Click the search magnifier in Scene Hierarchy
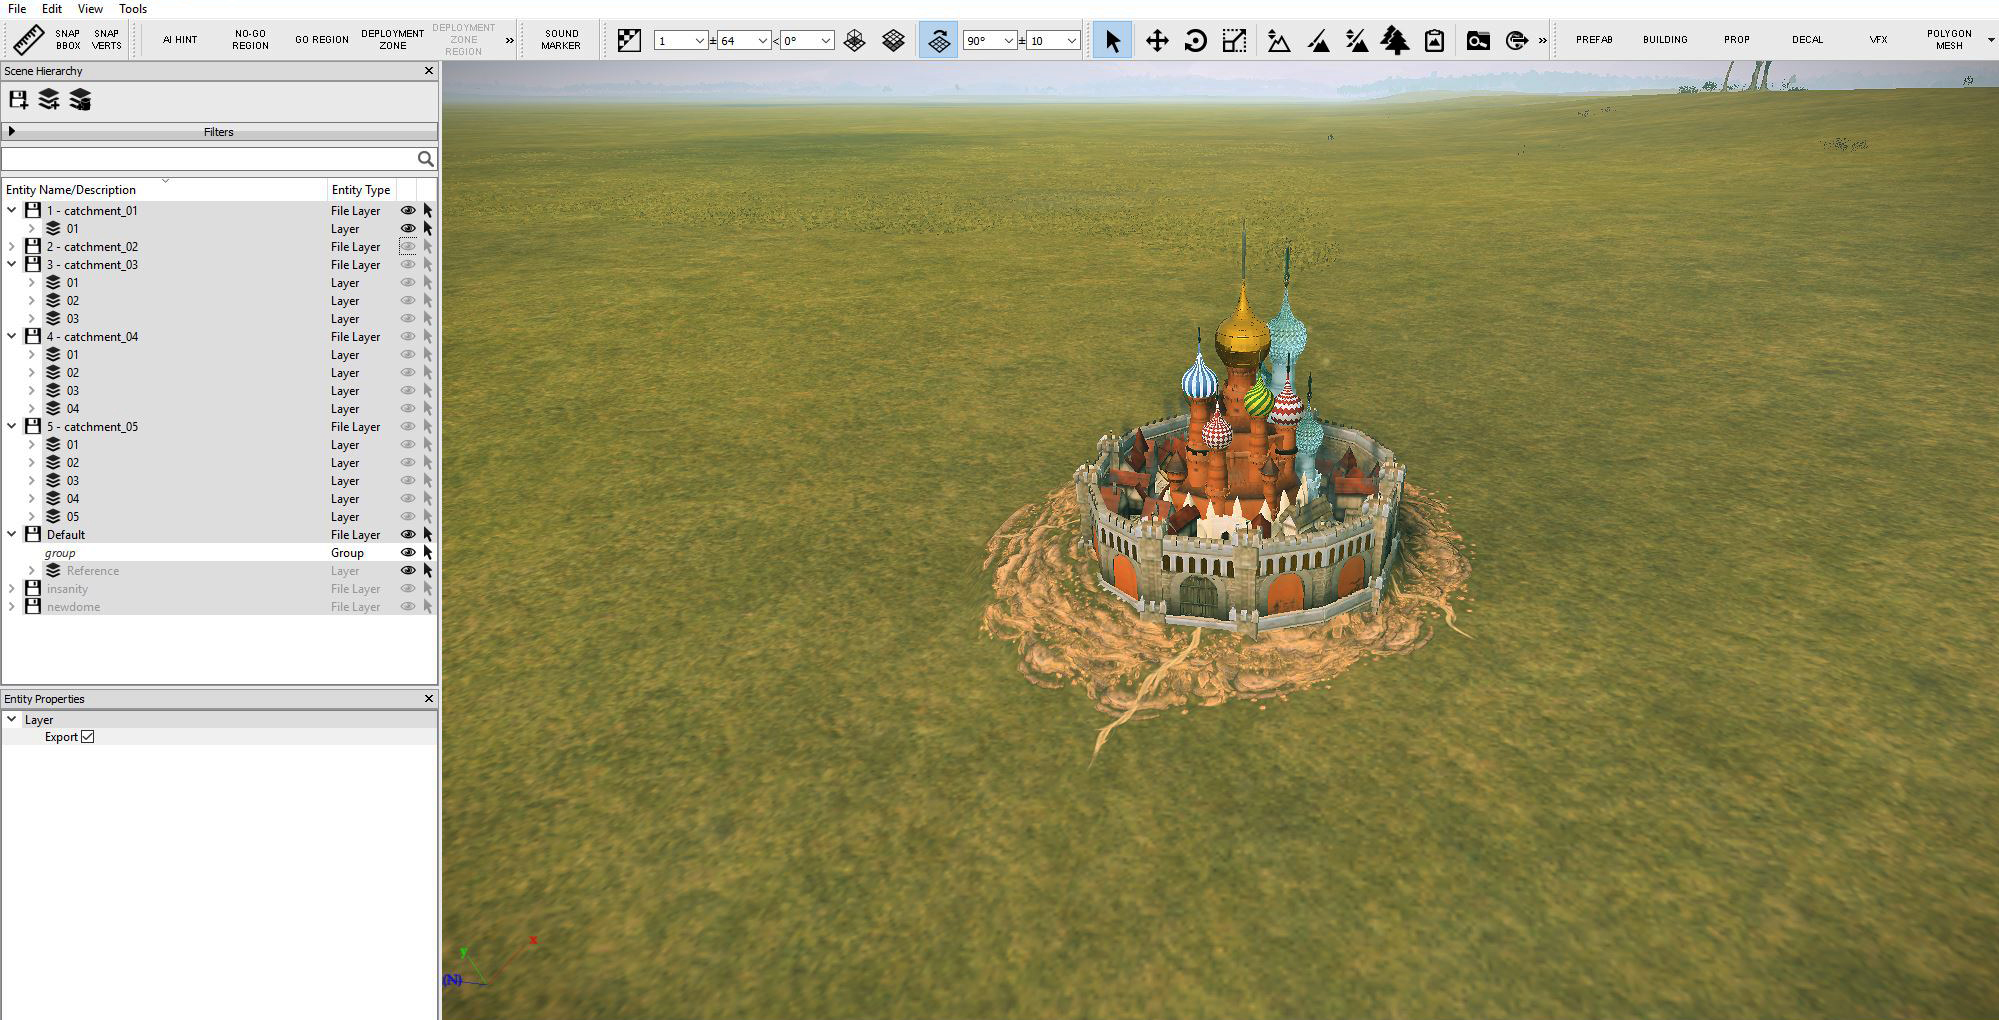Viewport: 1999px width, 1020px height. click(x=426, y=159)
